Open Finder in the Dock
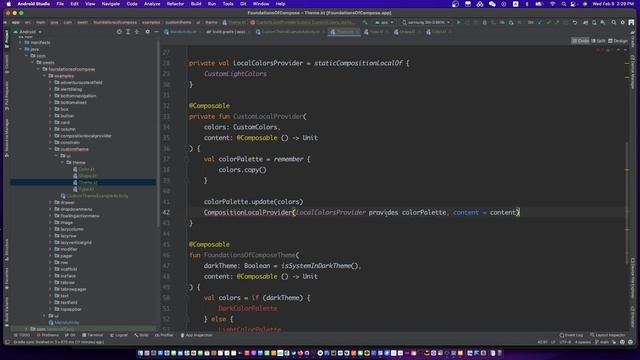The image size is (640, 360). (140, 353)
